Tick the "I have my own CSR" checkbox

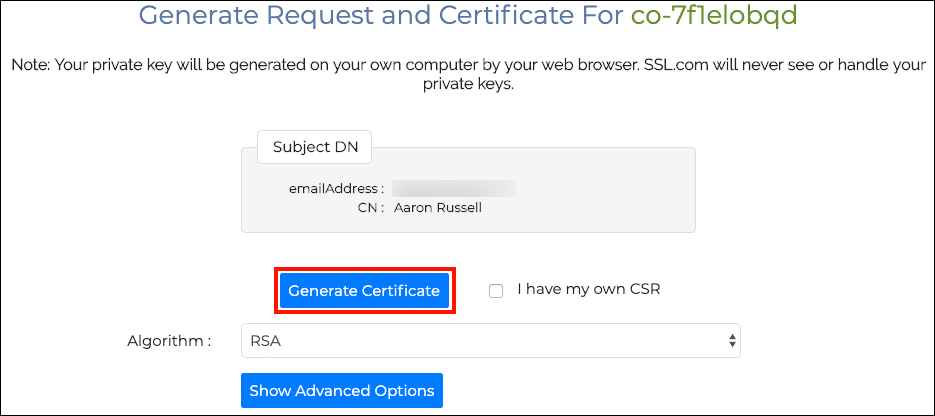[495, 291]
